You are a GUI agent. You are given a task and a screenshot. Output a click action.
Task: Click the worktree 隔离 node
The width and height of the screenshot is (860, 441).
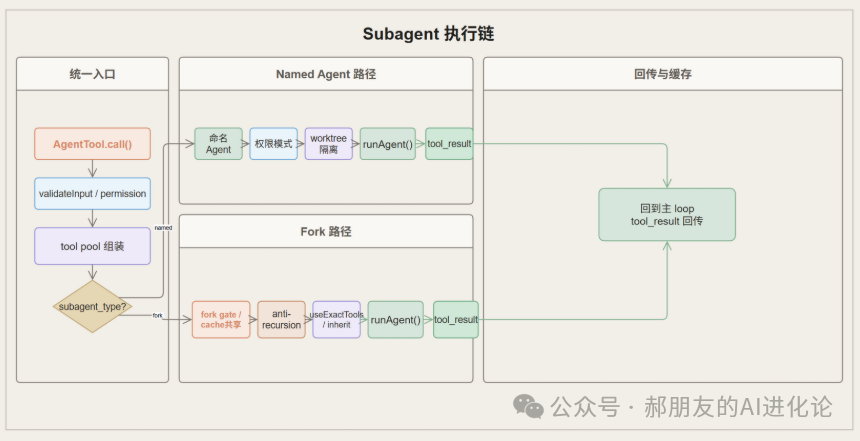329,144
